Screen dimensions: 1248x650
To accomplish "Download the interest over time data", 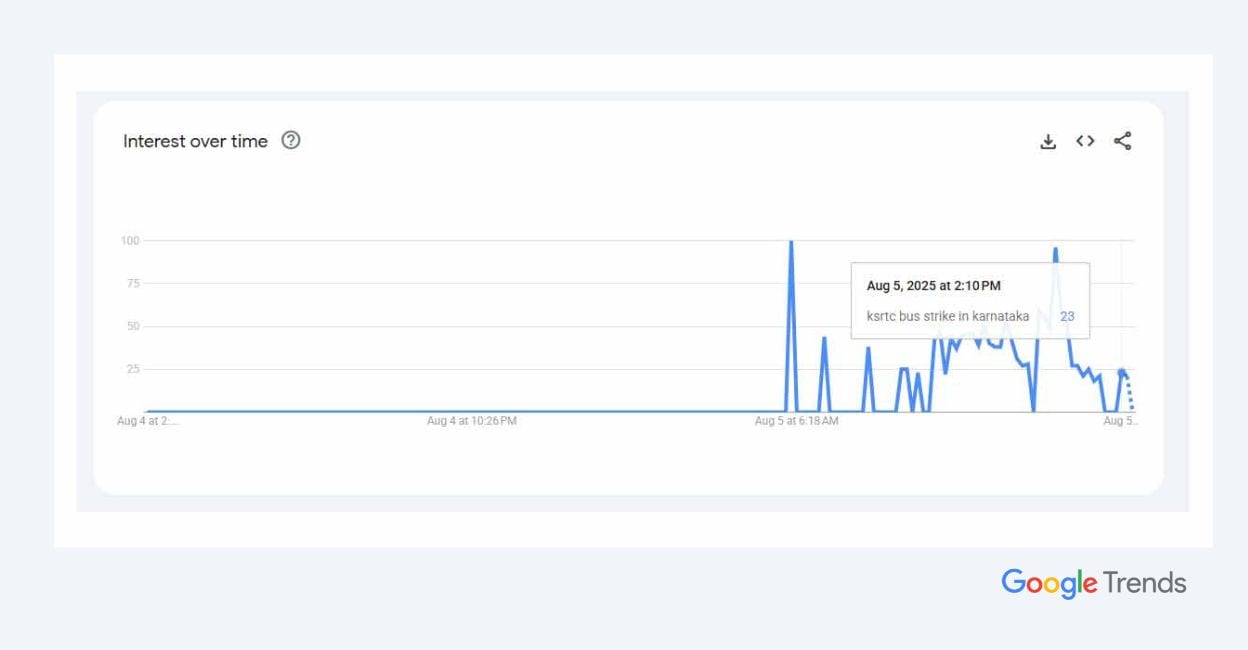I will click(1048, 141).
